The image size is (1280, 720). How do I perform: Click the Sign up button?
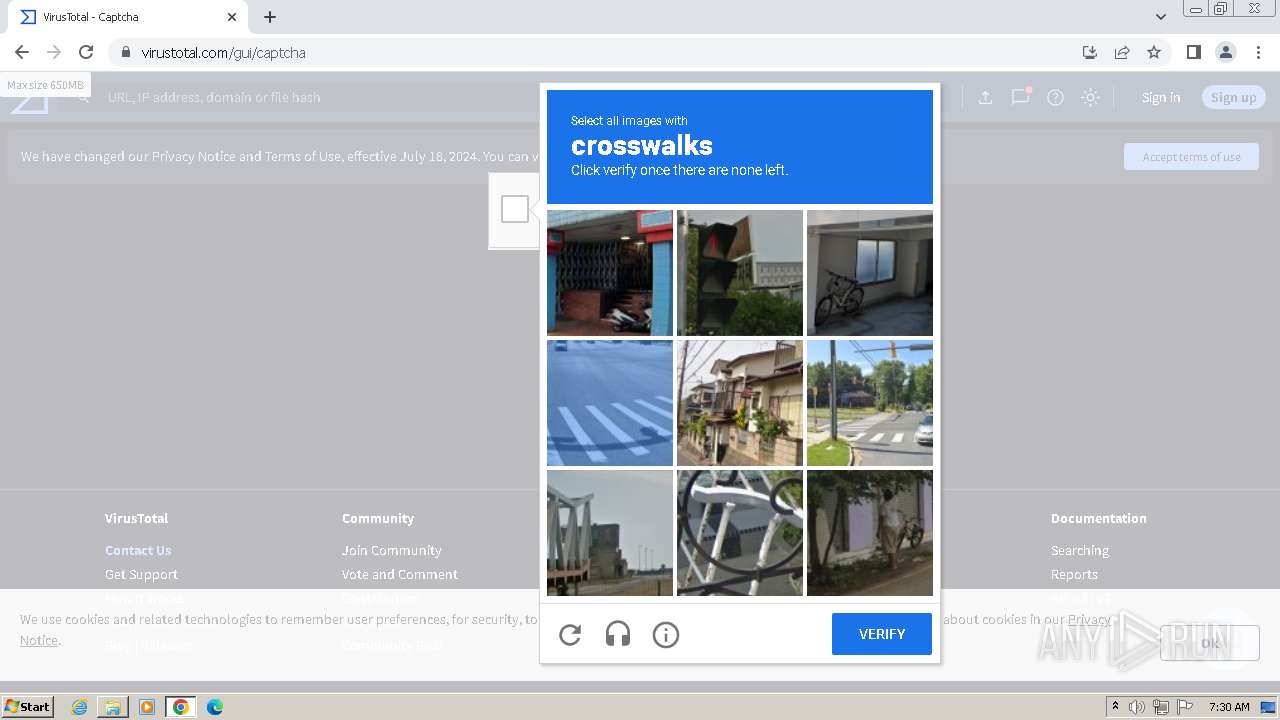point(1233,97)
